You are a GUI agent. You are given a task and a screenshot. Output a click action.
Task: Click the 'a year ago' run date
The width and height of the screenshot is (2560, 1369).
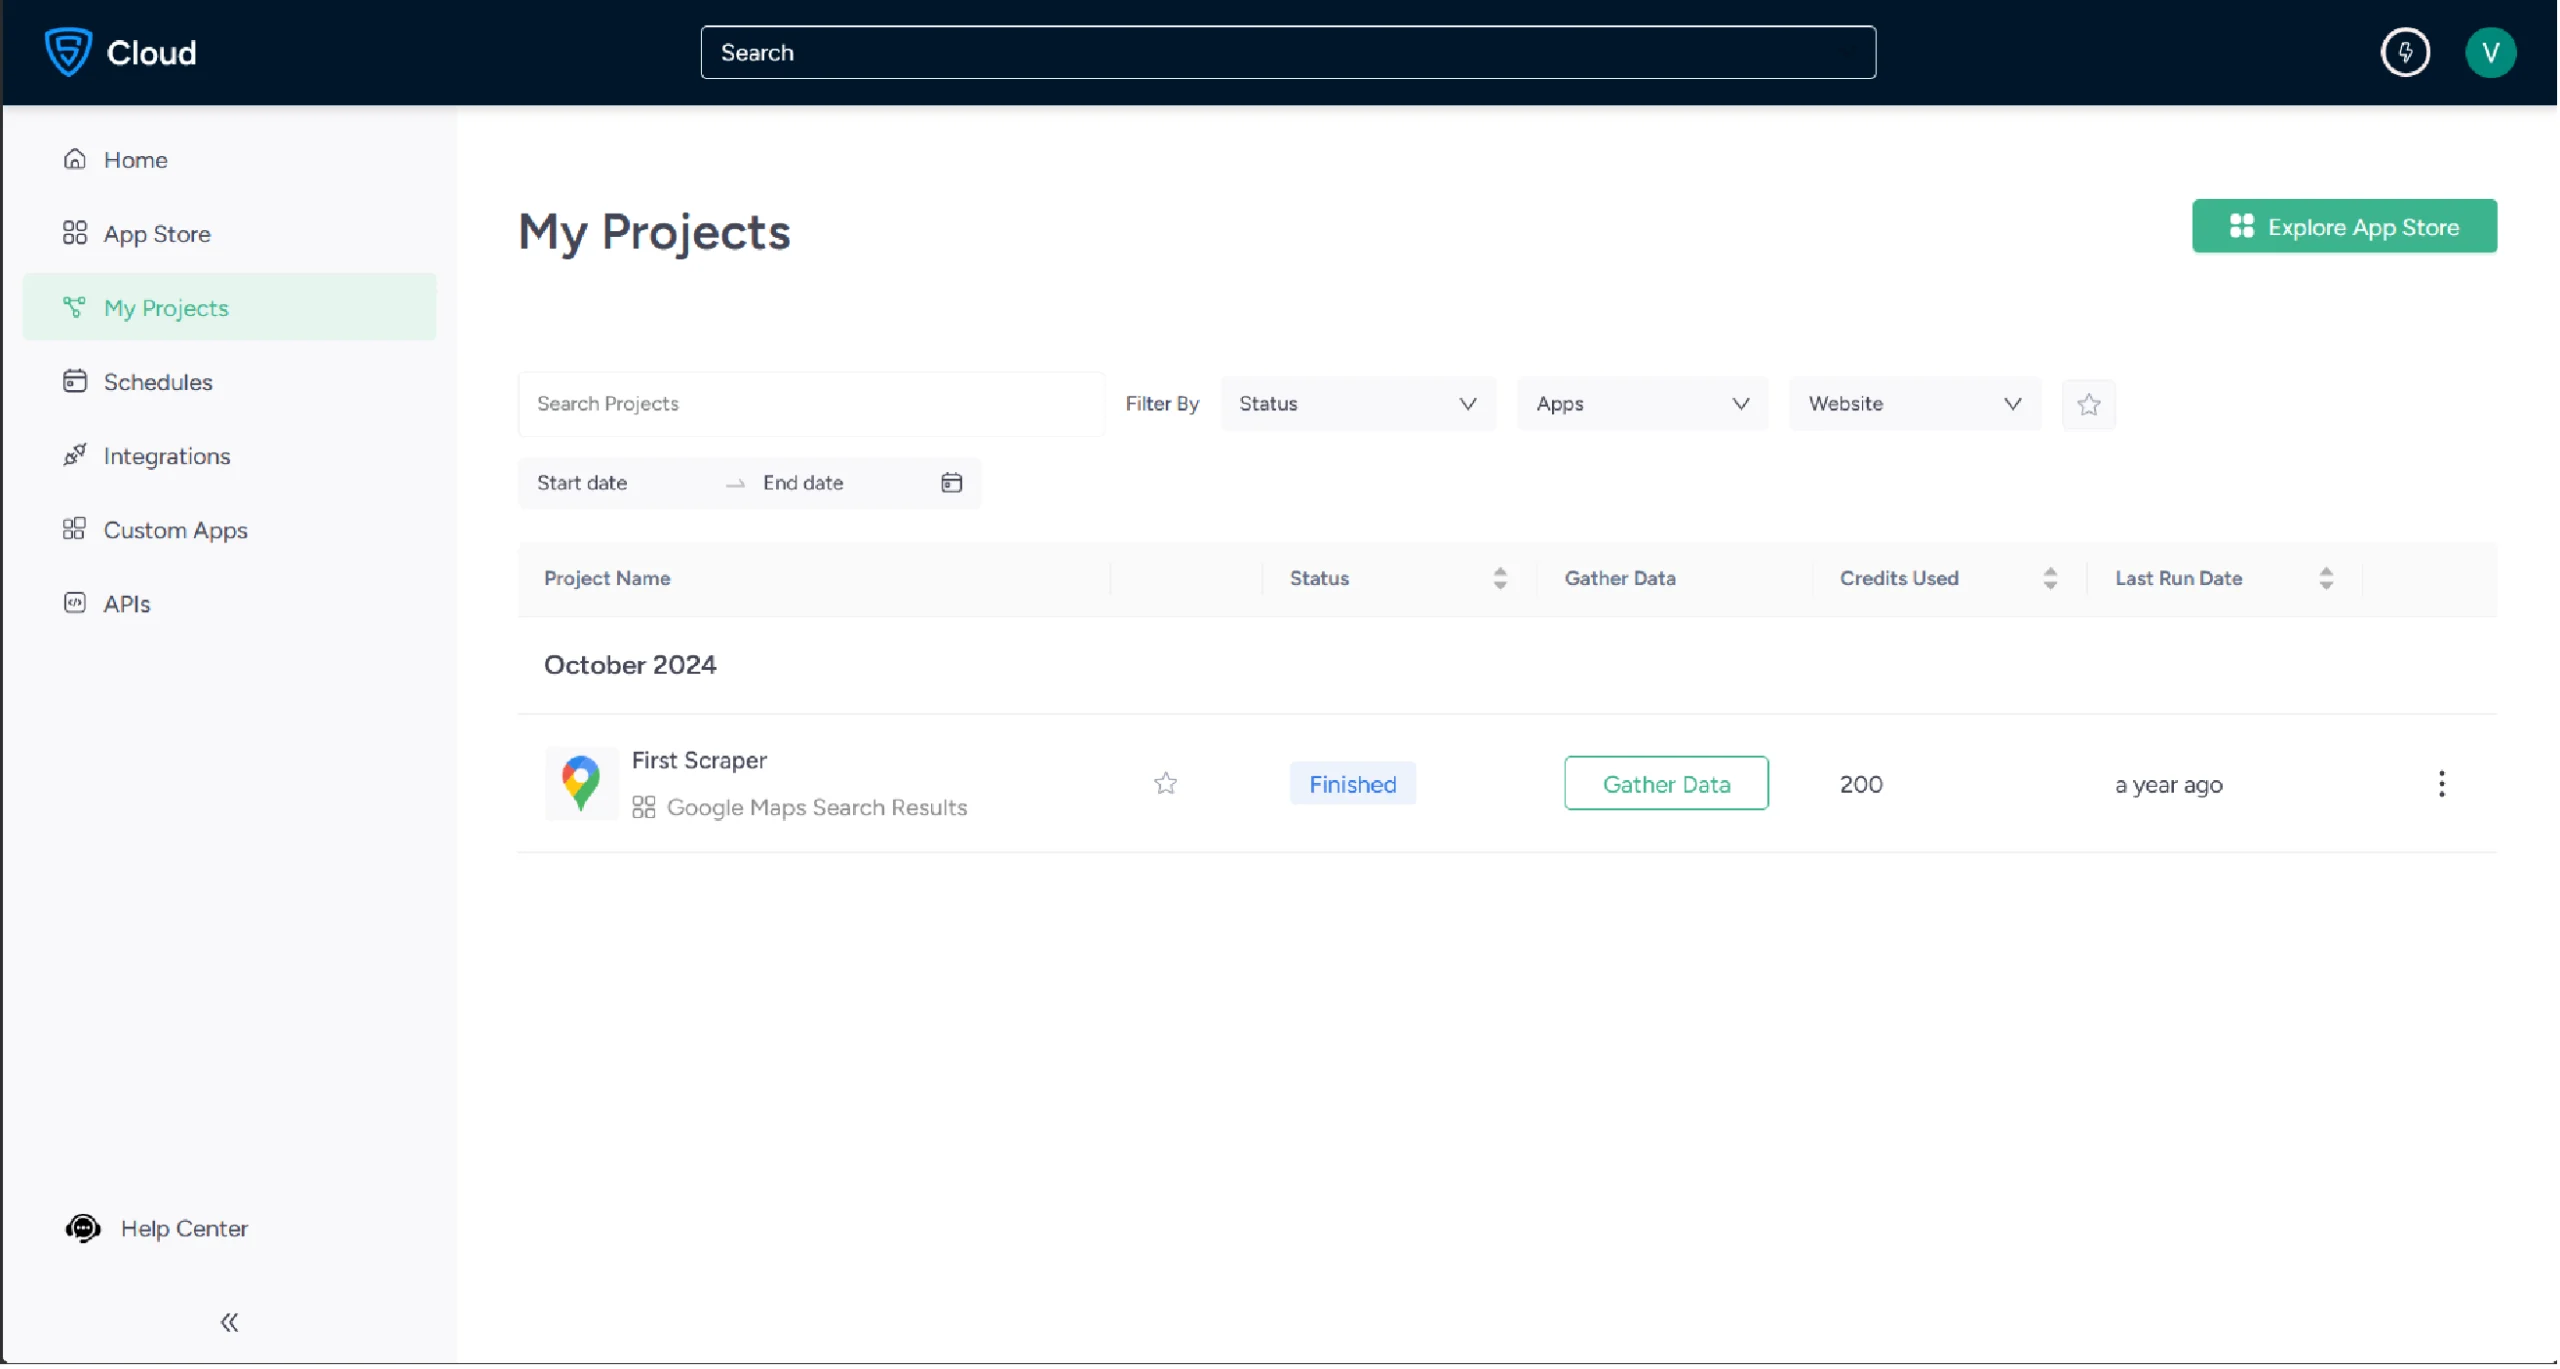[2168, 785]
